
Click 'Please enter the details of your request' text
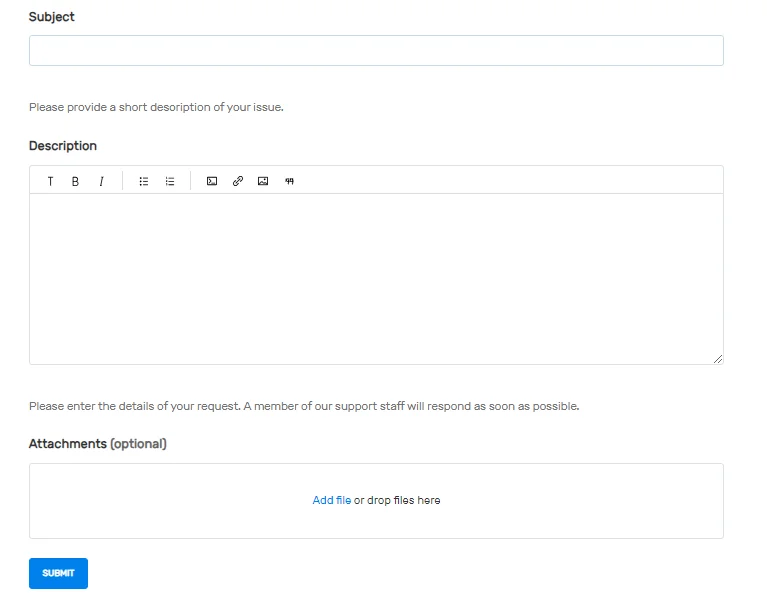(304, 406)
